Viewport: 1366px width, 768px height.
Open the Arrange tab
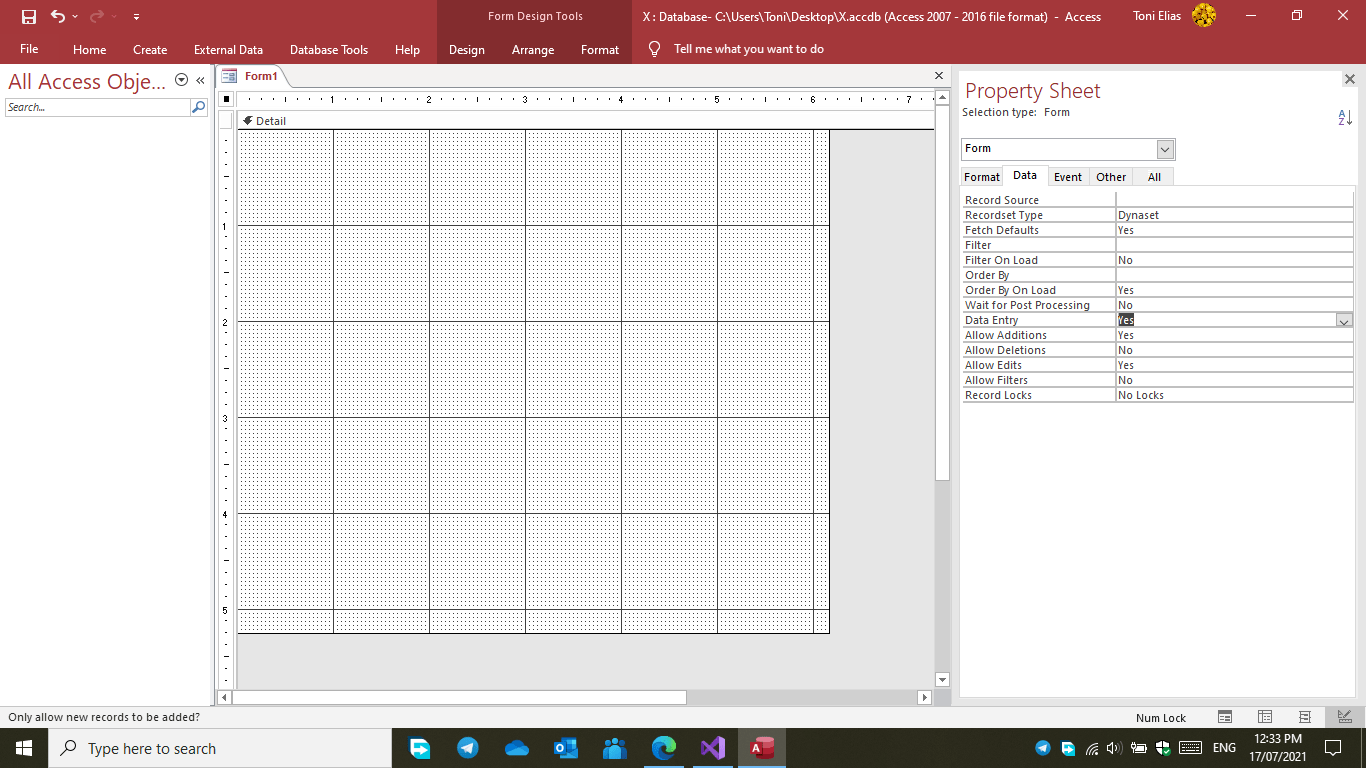[533, 49]
